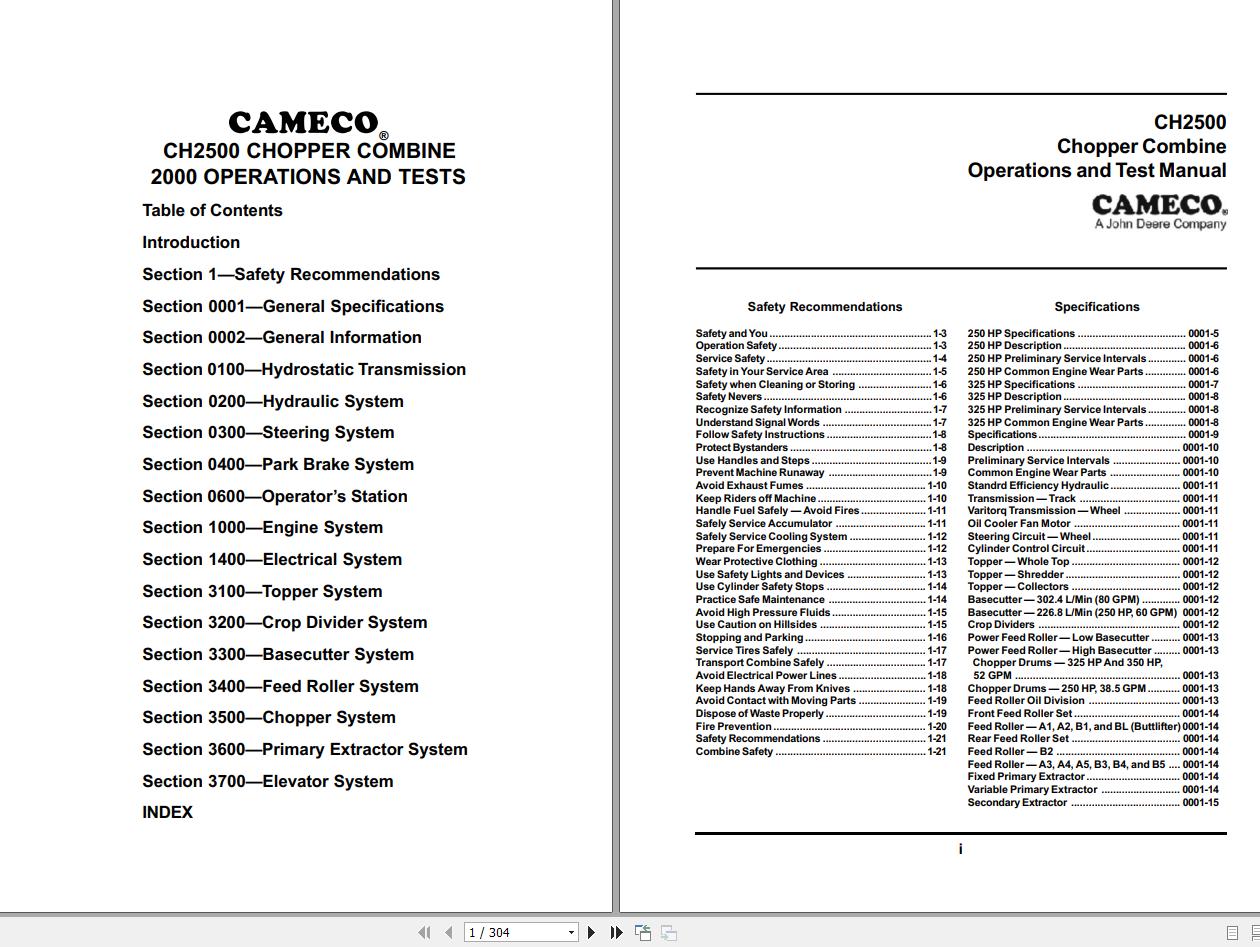The height and width of the screenshot is (947, 1260).
Task: Open Section 1—Safety Recommendations
Action: pos(291,274)
